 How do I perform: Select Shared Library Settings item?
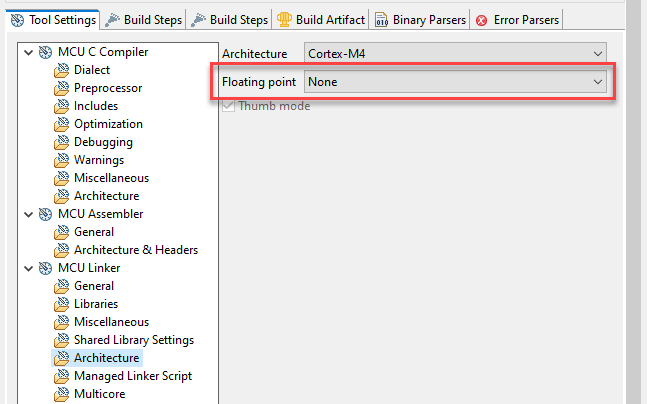[x=133, y=340]
